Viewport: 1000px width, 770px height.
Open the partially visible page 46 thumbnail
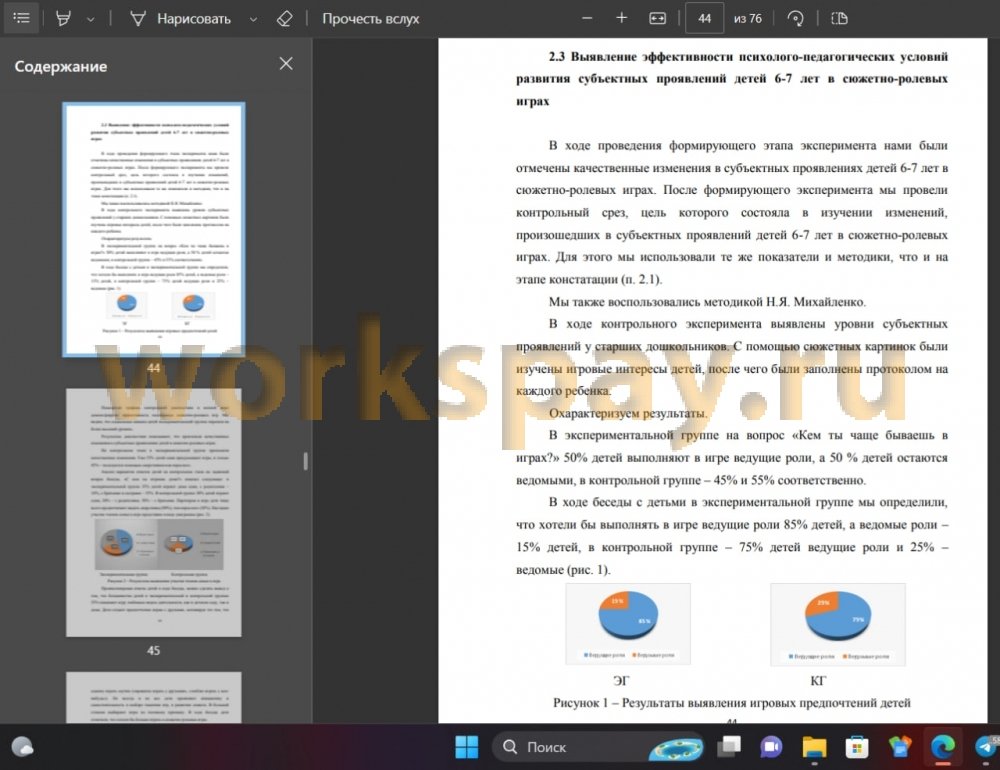tap(154, 697)
